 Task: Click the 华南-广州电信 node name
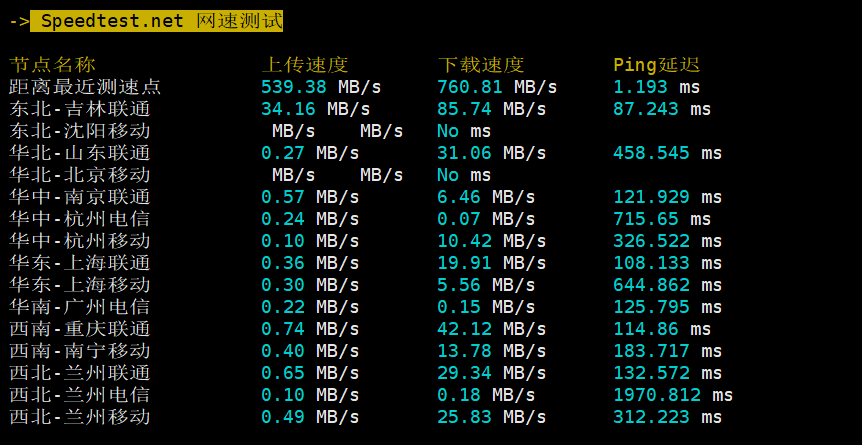tap(80, 307)
